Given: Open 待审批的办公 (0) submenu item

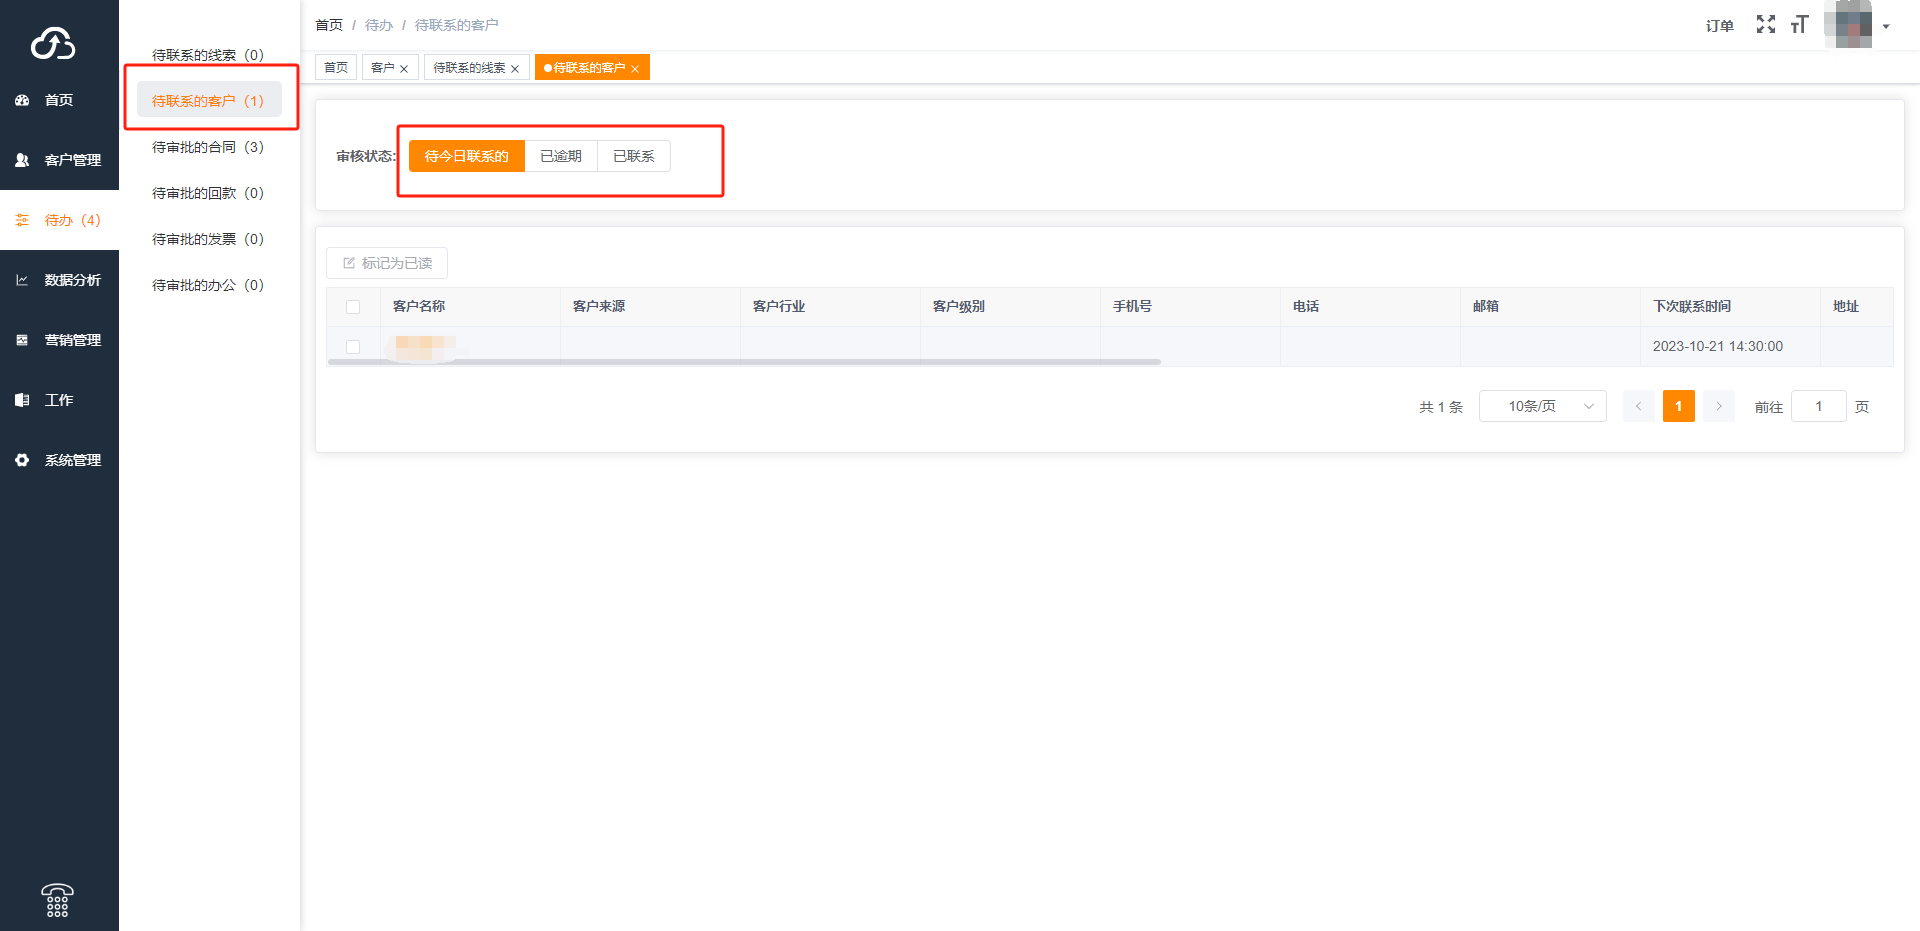Looking at the screenshot, I should [x=208, y=285].
